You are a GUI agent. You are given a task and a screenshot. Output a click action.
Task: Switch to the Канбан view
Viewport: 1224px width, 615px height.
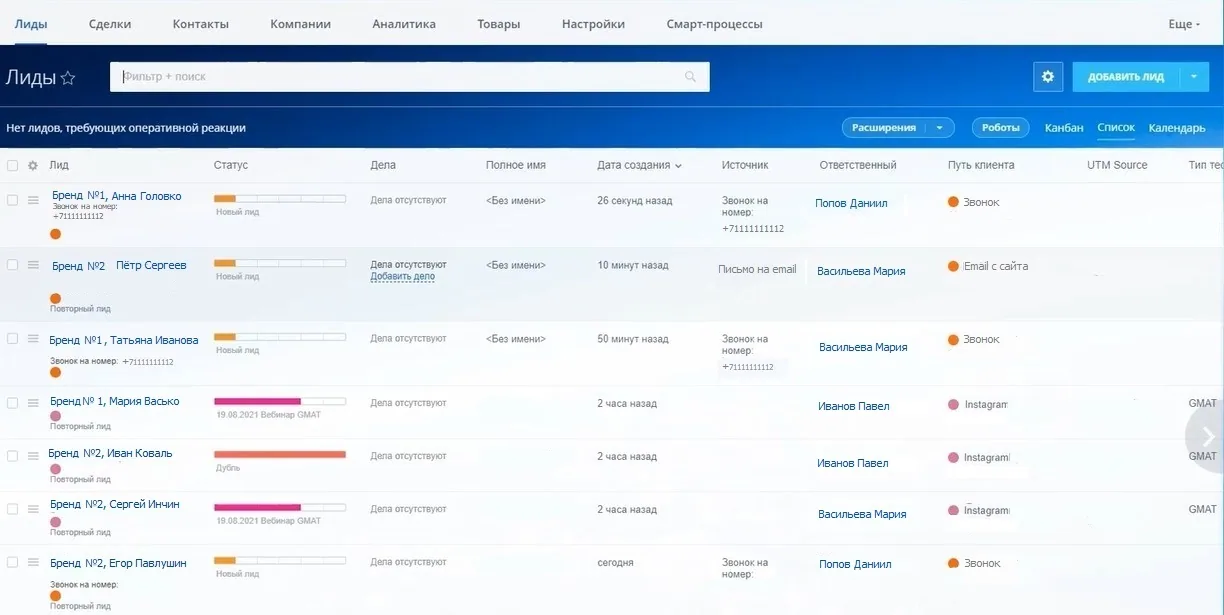coord(1064,128)
